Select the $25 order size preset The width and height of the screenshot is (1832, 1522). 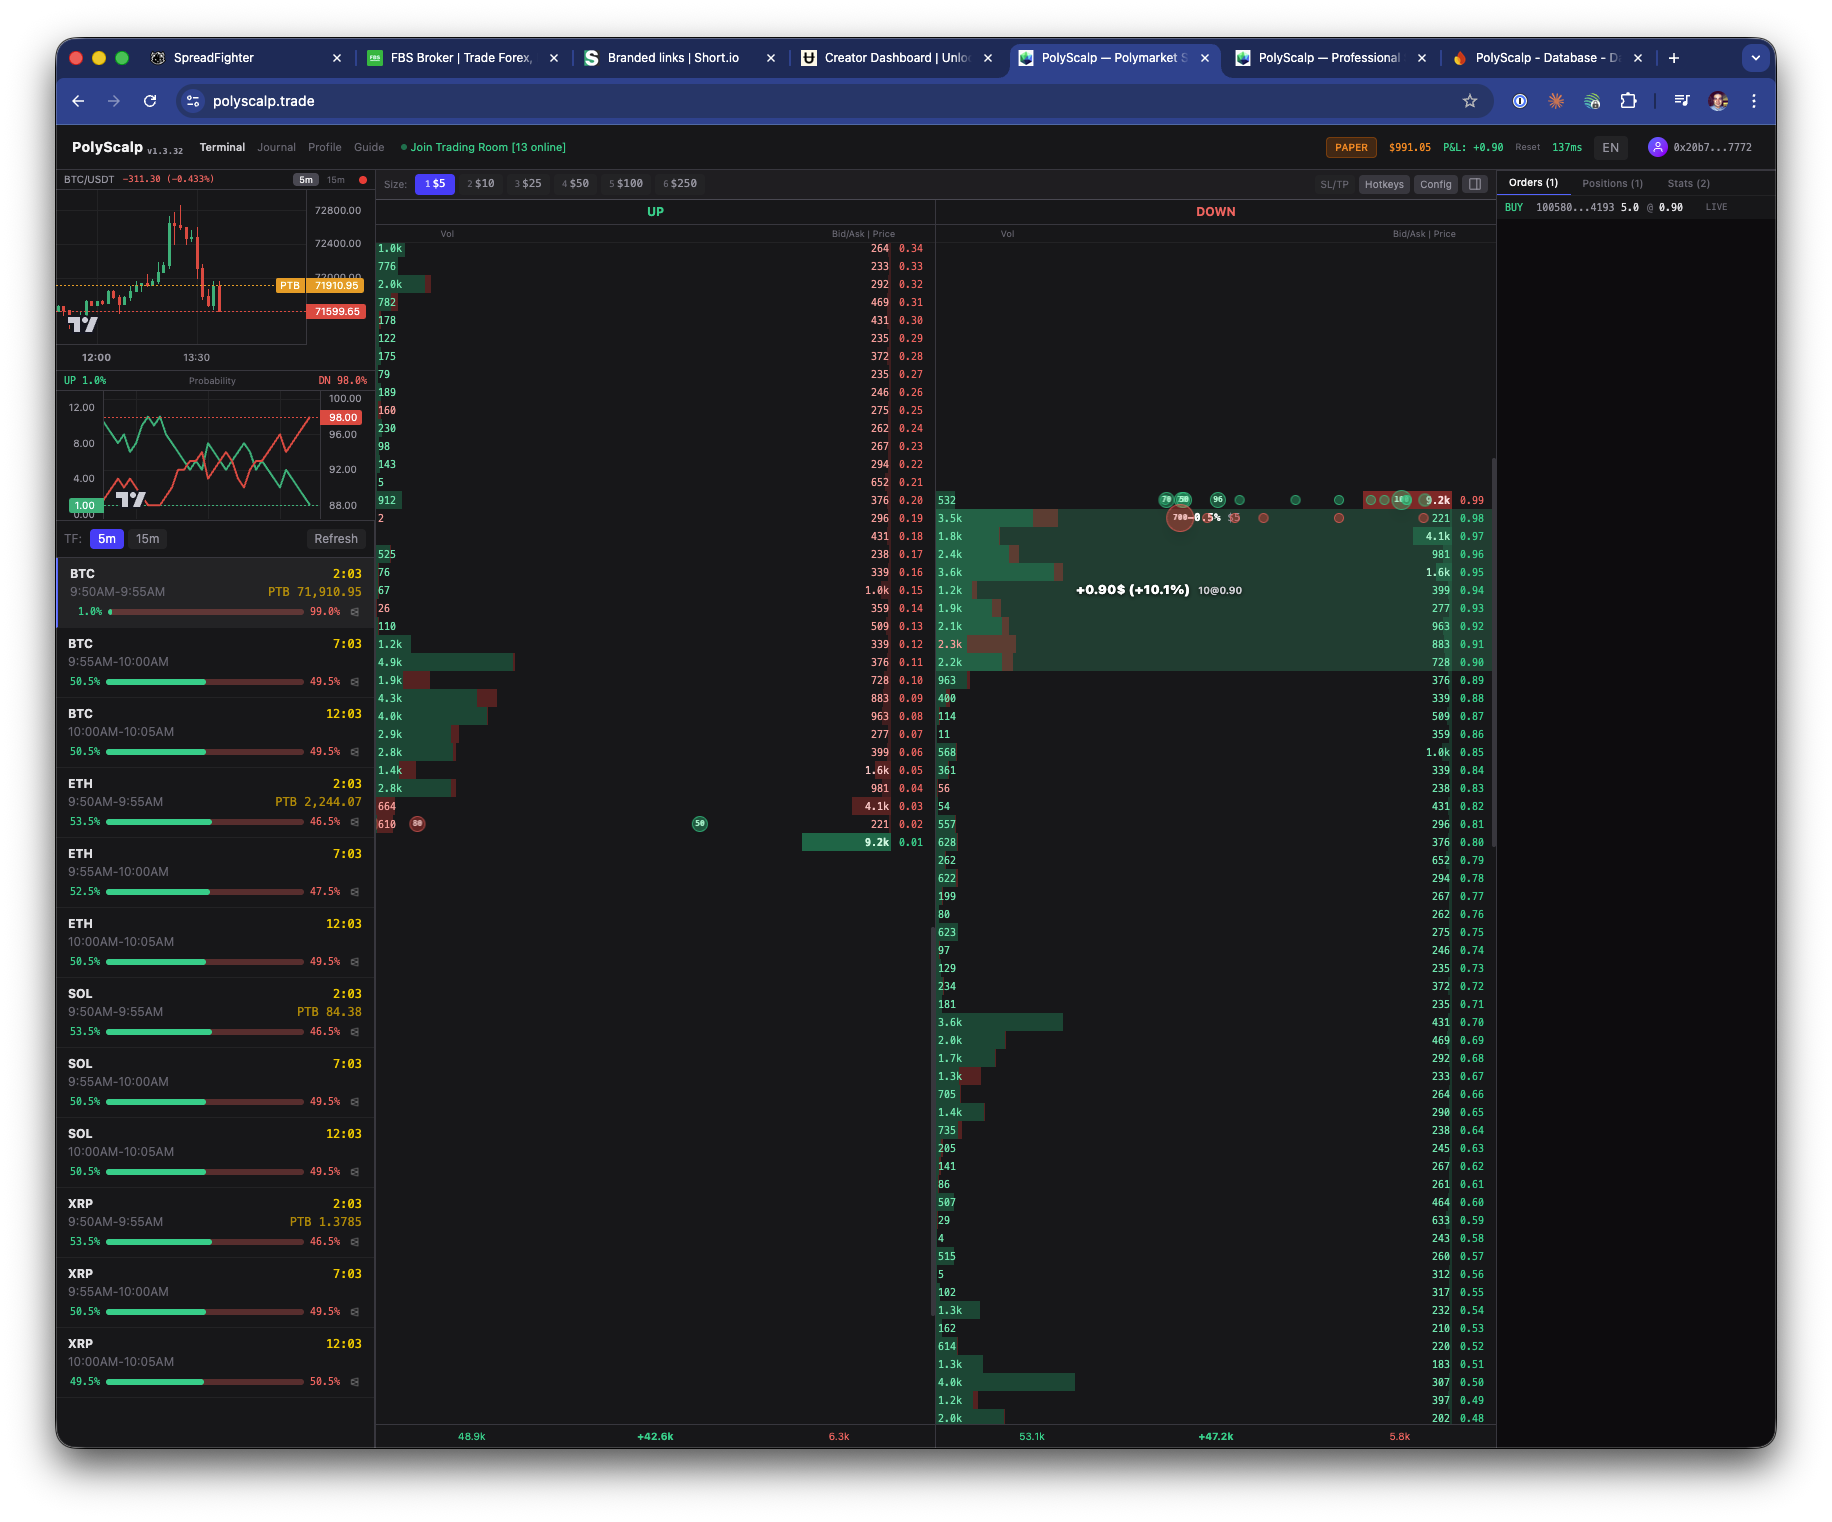coord(528,184)
